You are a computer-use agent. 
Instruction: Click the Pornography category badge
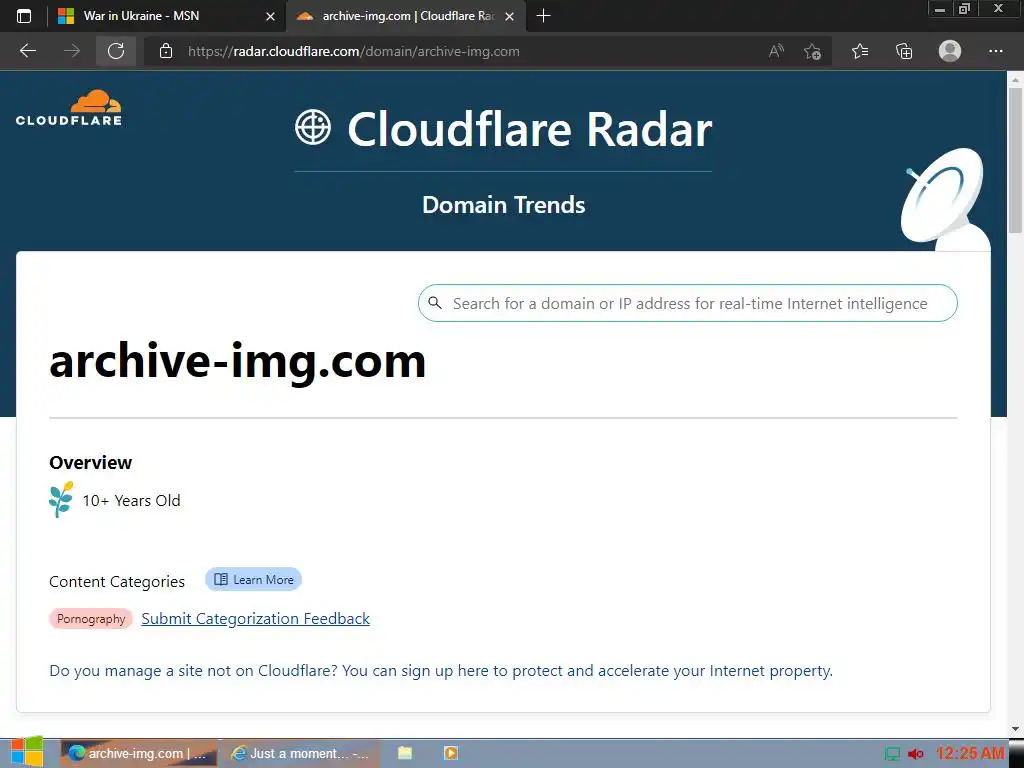(x=91, y=618)
